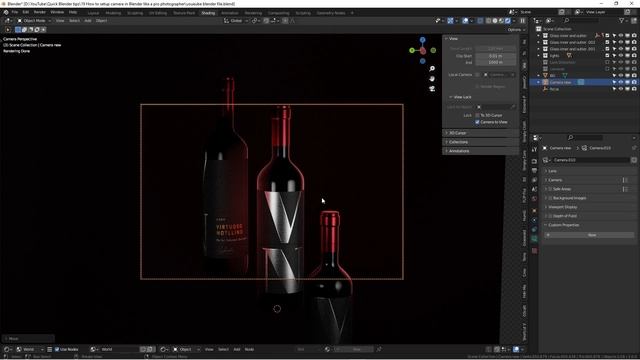Viewport: 640px width, 360px height.
Task: Click Camera.010 data name field
Action: (591, 160)
